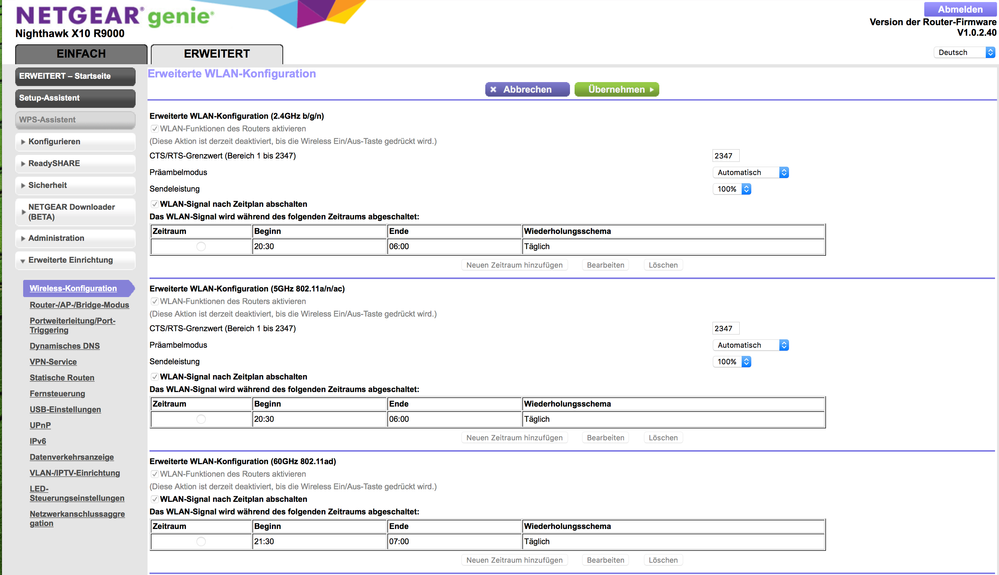Open the 5GHz Sendeleistung dropdown
The image size is (999, 575).
tap(732, 362)
